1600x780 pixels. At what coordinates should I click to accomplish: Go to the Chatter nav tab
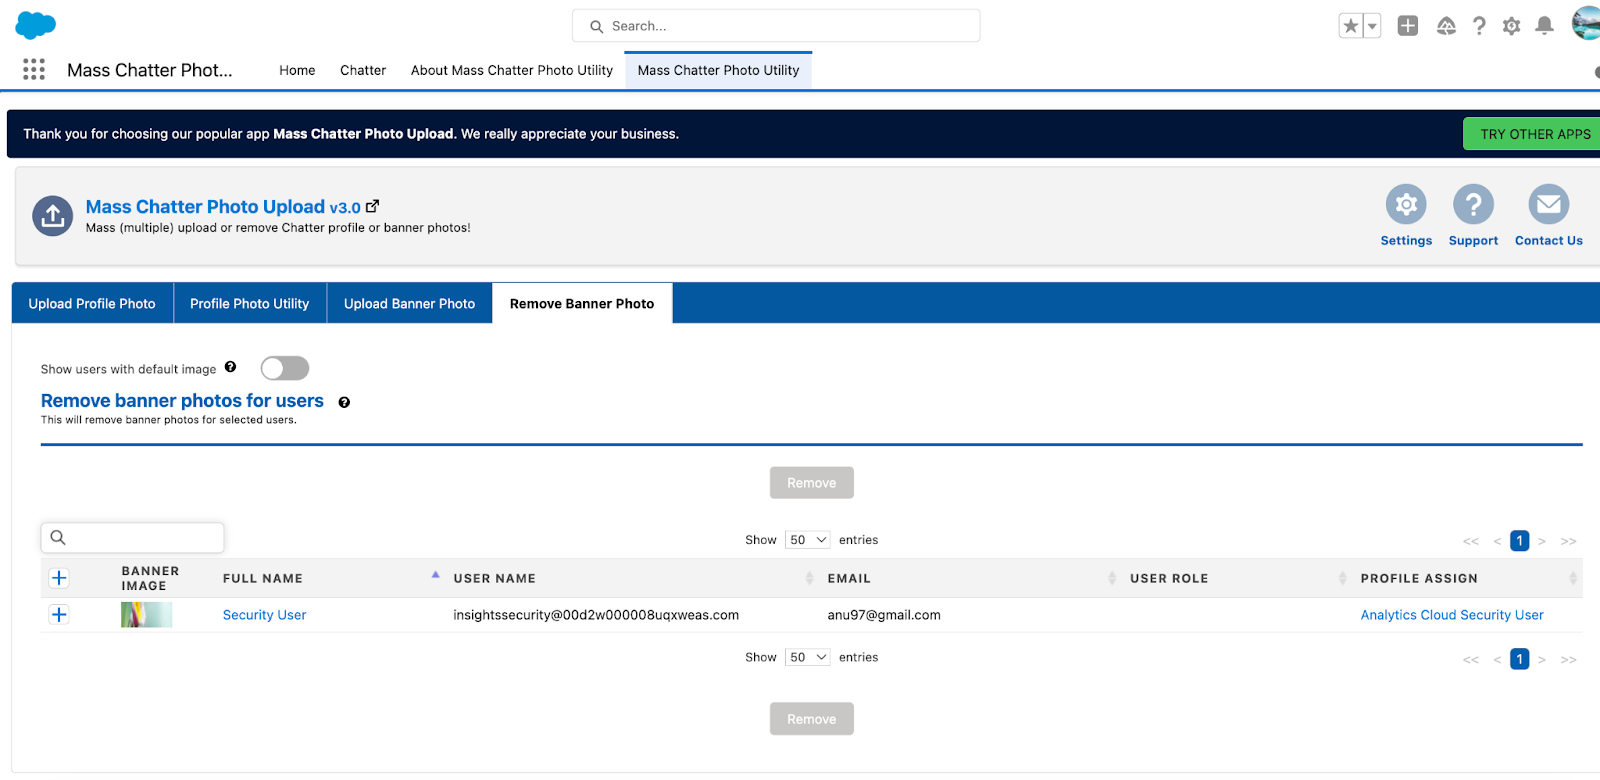(x=363, y=70)
